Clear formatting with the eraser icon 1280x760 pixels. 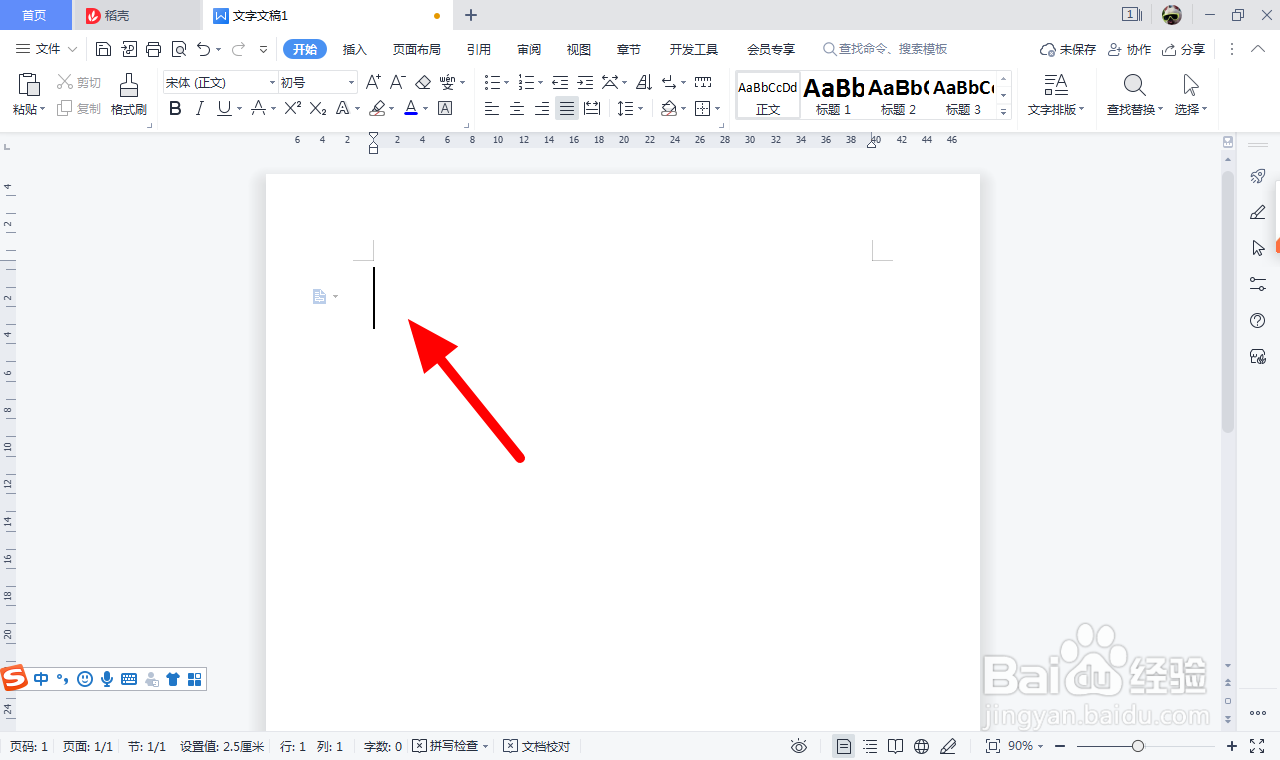tap(423, 82)
